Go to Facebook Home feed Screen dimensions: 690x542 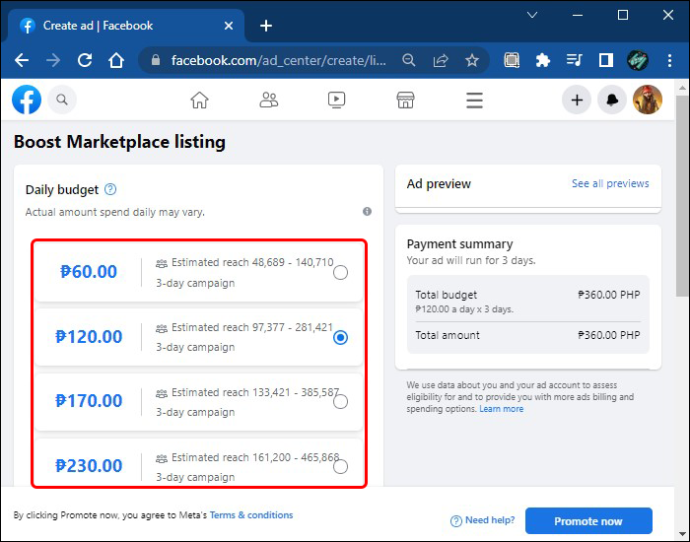[199, 100]
